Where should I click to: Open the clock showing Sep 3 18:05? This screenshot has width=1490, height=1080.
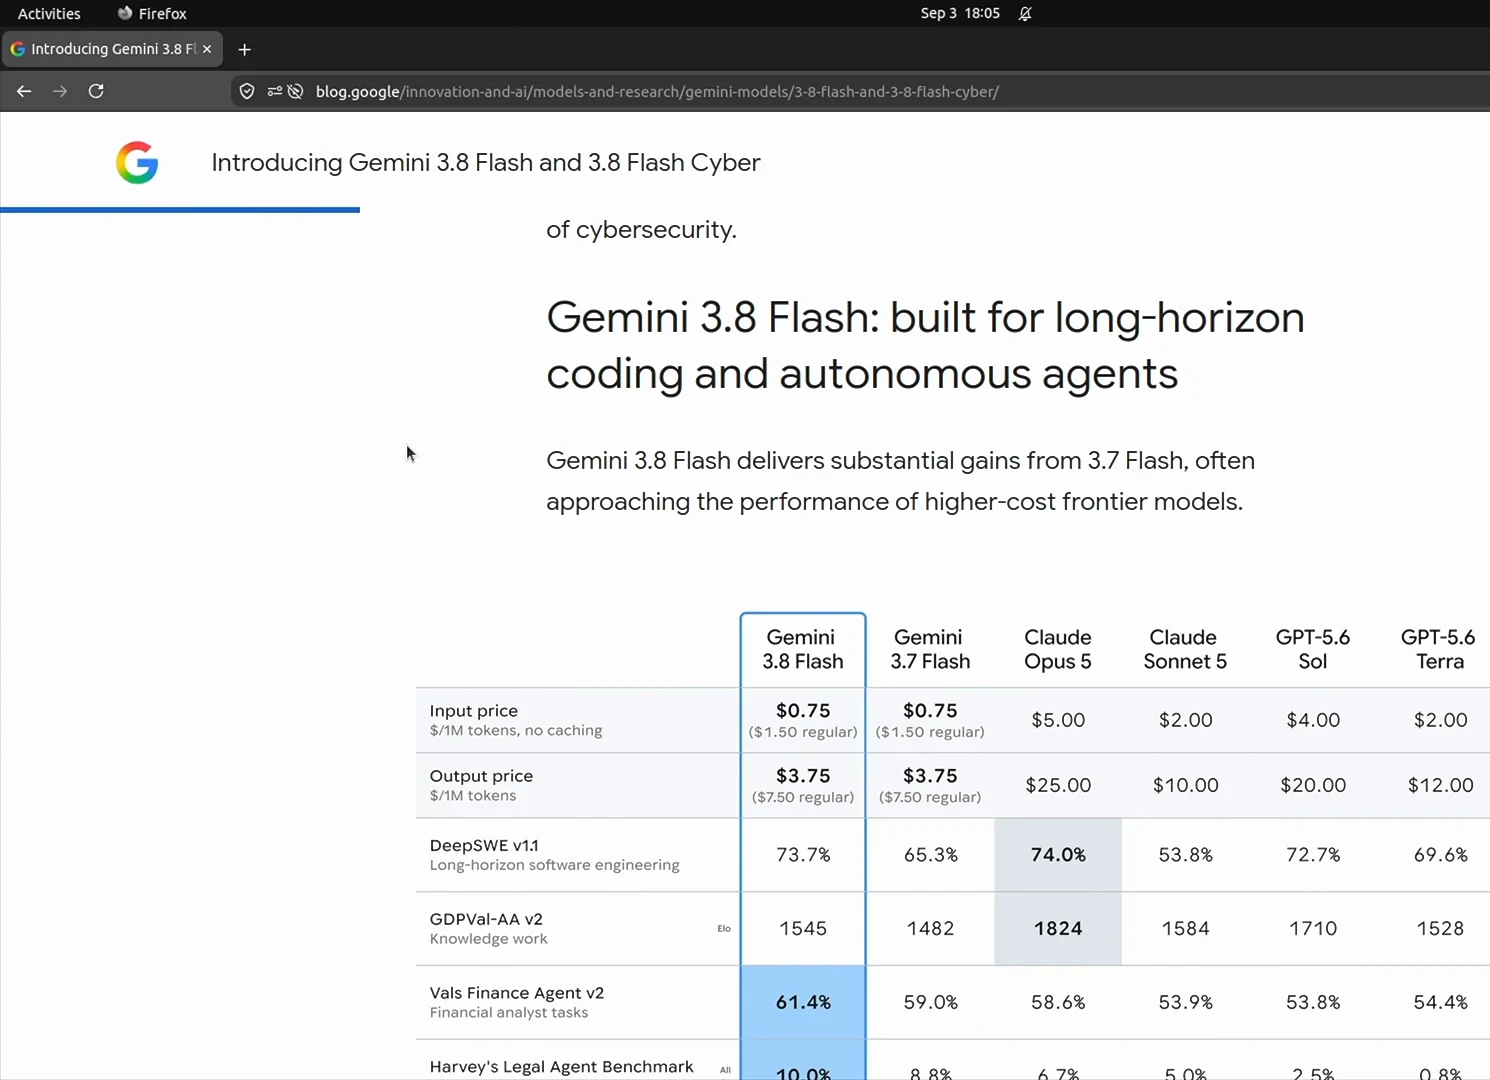click(x=960, y=13)
